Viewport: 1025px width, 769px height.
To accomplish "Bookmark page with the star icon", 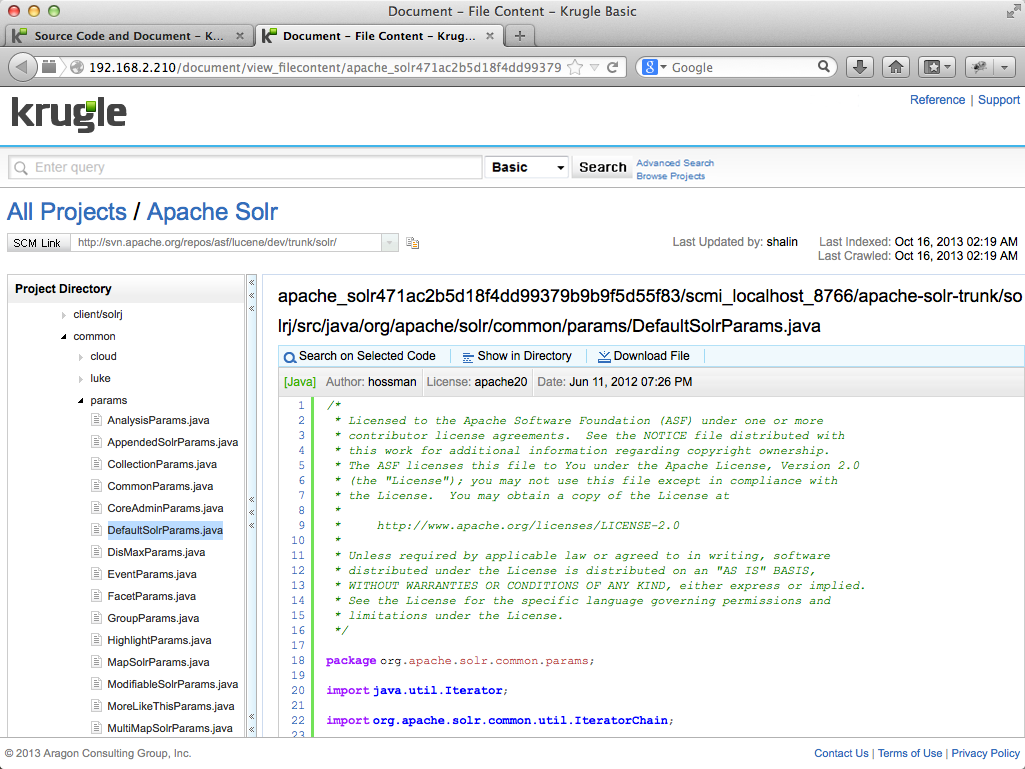I will (575, 67).
